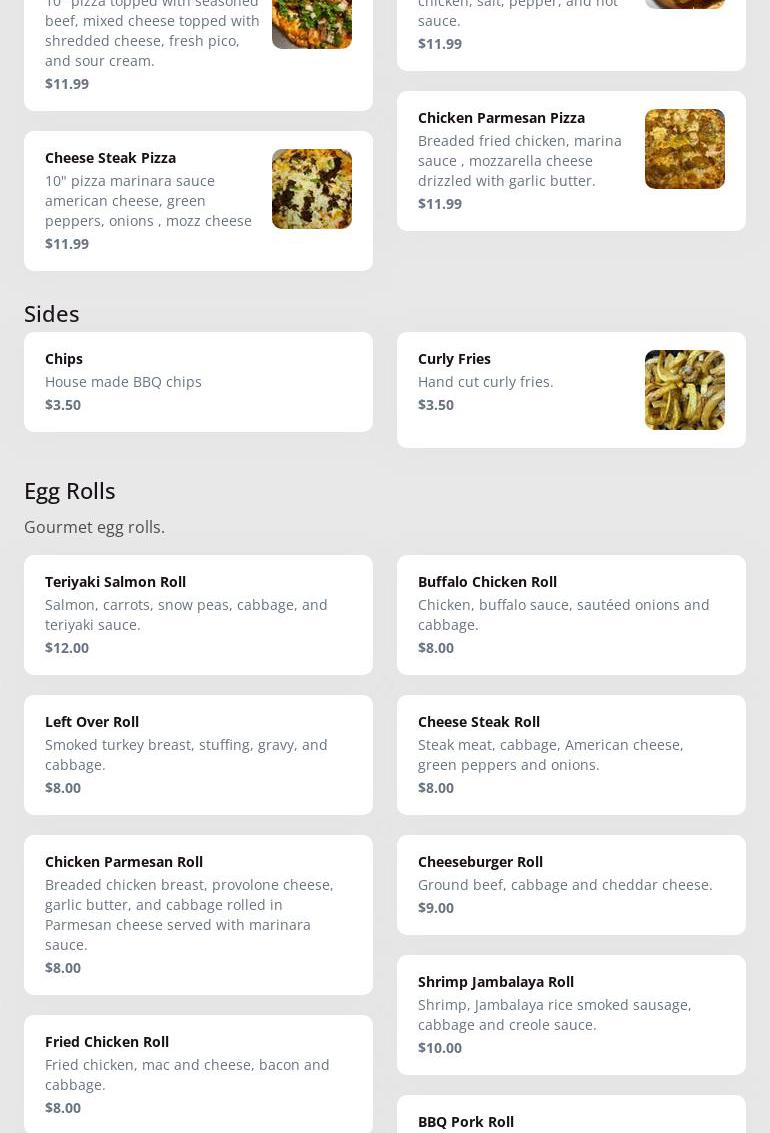Choose the Fried Chicken Roll card

(198, 1074)
